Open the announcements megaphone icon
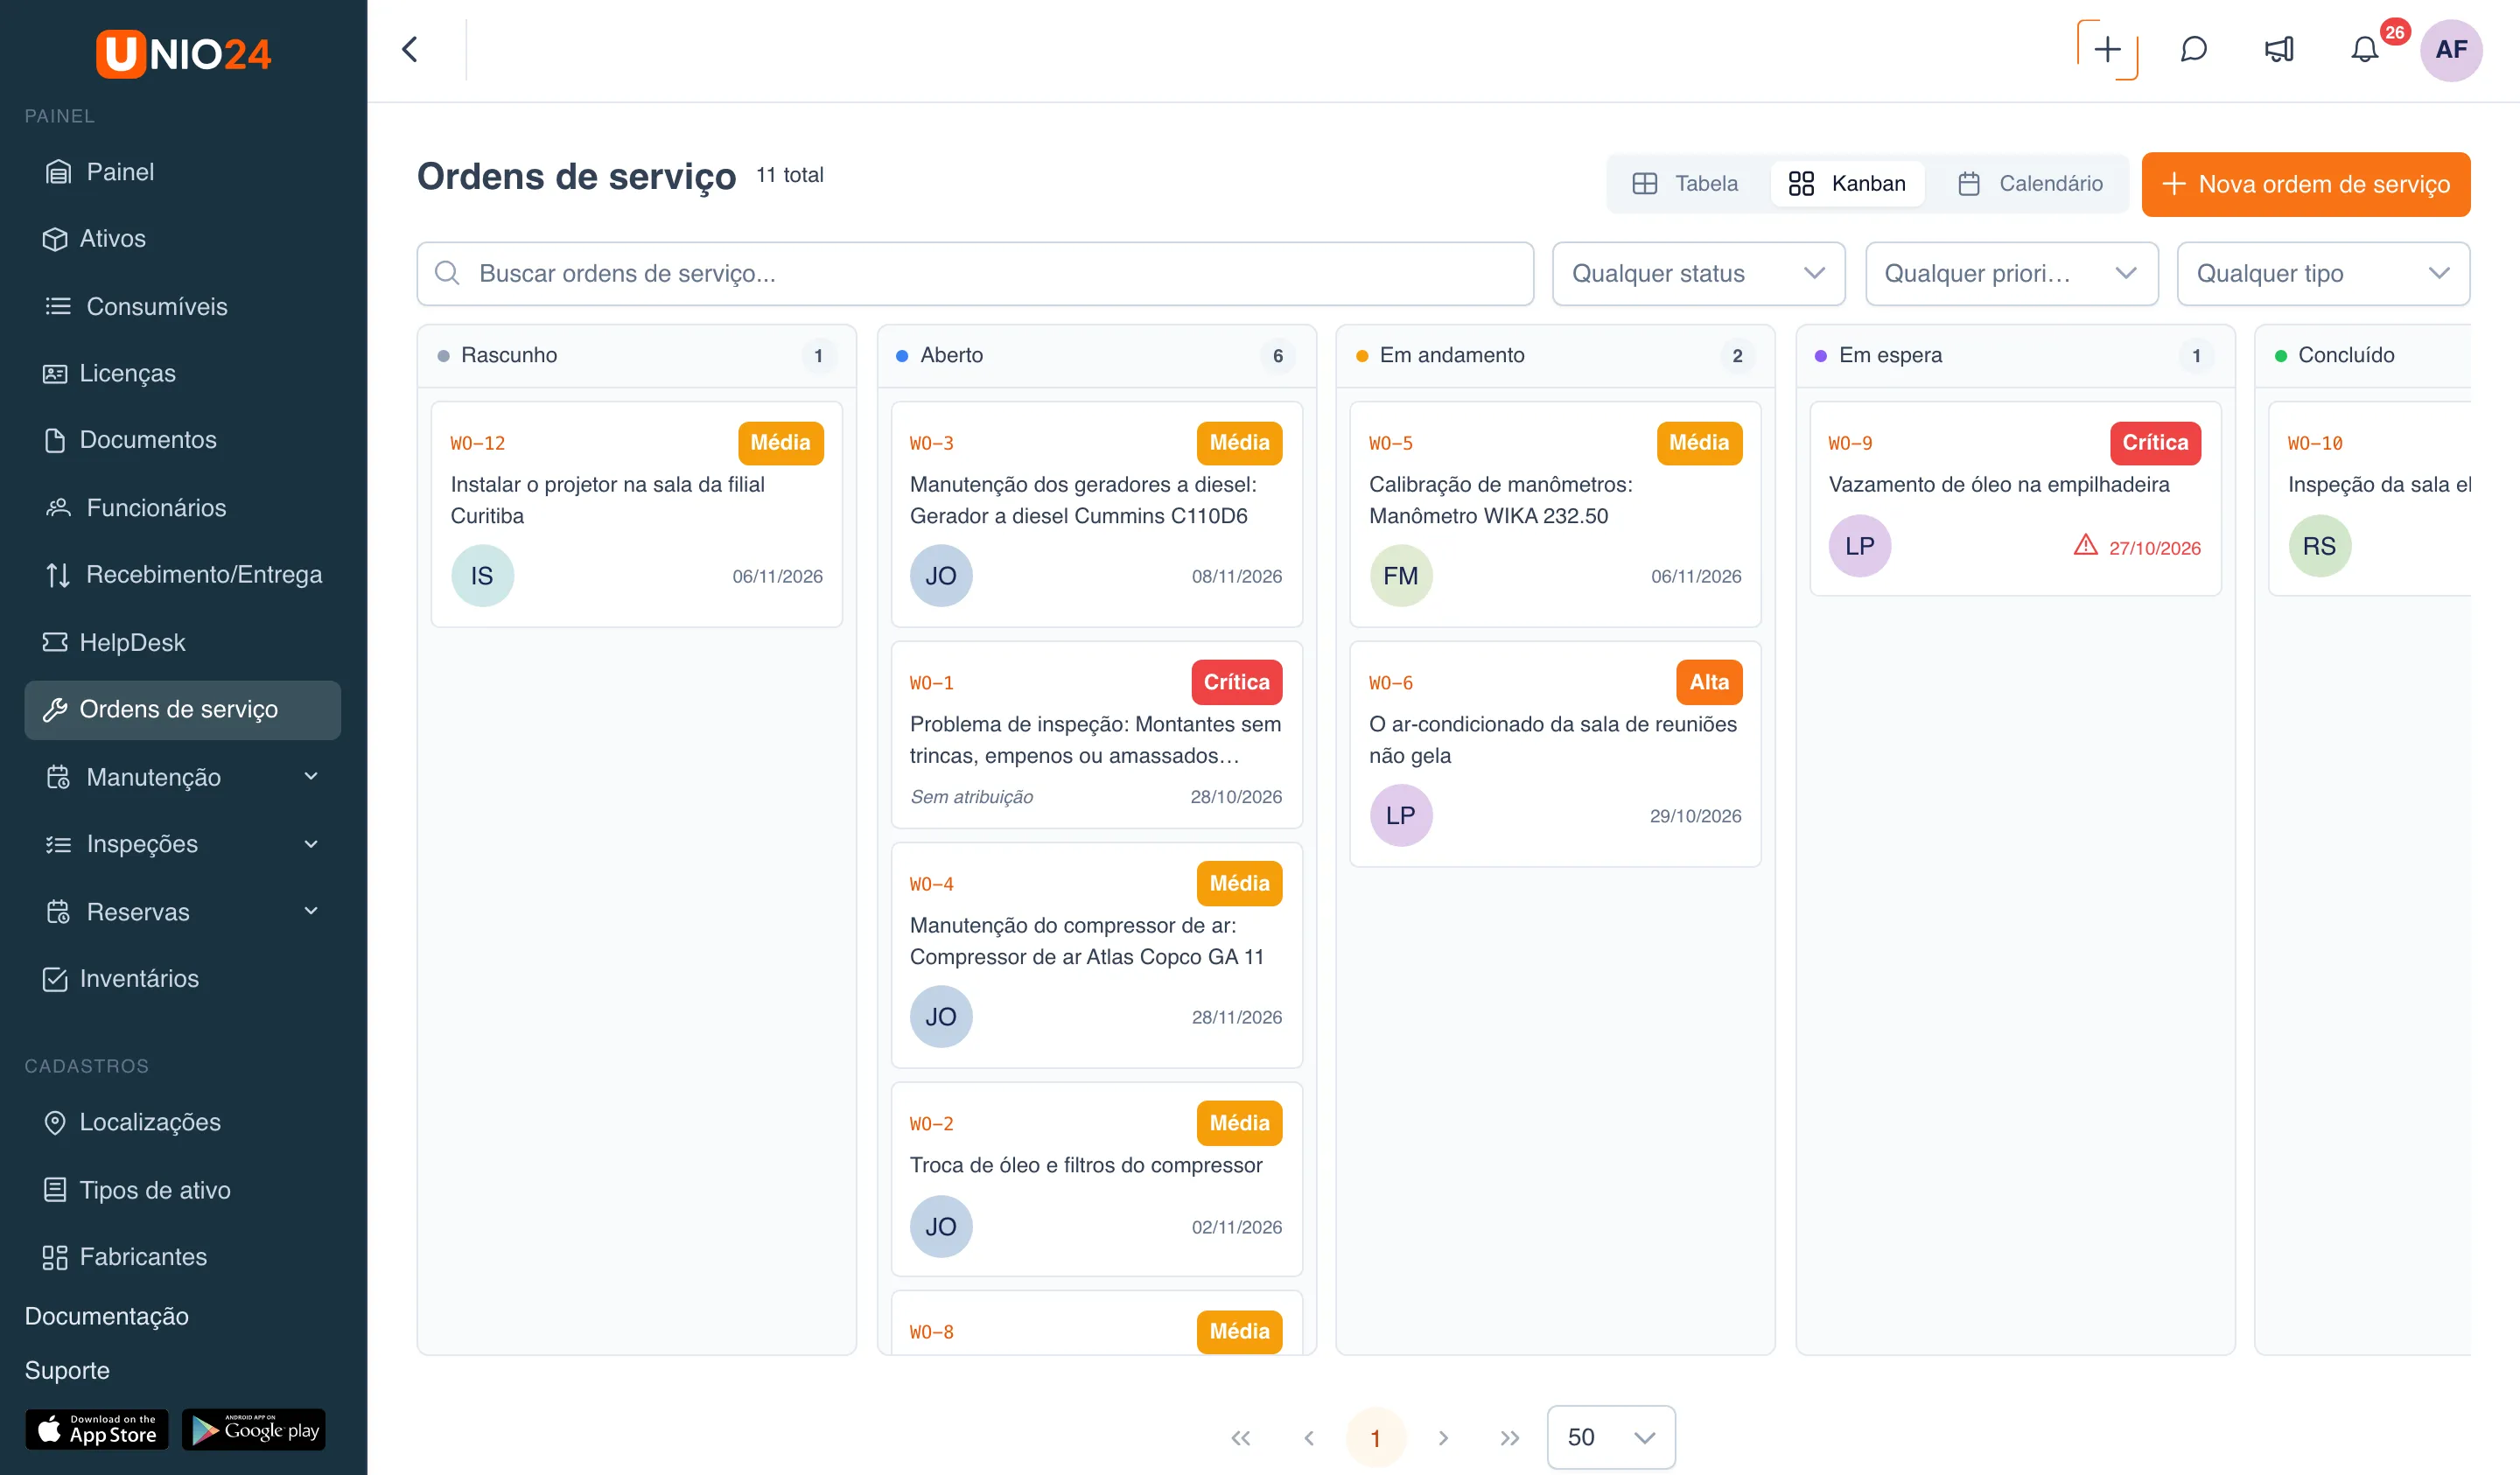2520x1475 pixels. 2279,49
